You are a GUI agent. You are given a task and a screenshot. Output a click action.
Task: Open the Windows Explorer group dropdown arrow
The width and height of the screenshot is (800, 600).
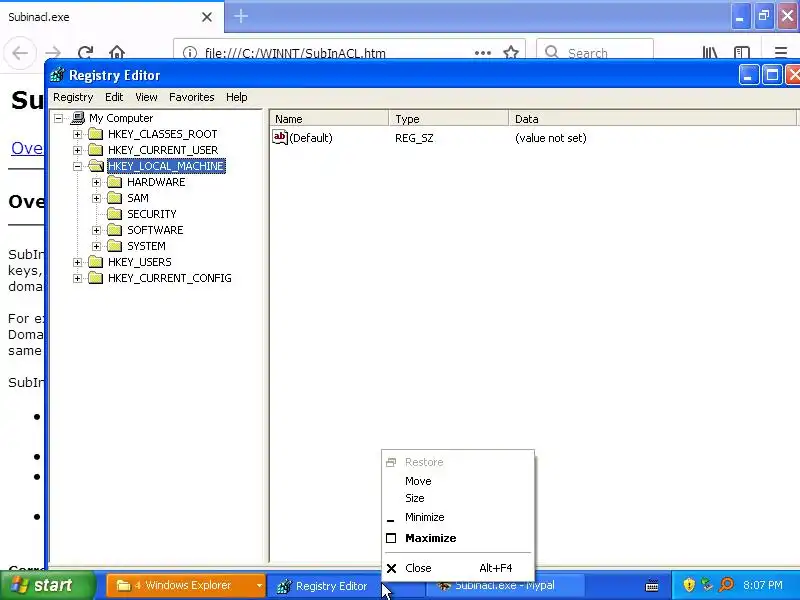259,586
